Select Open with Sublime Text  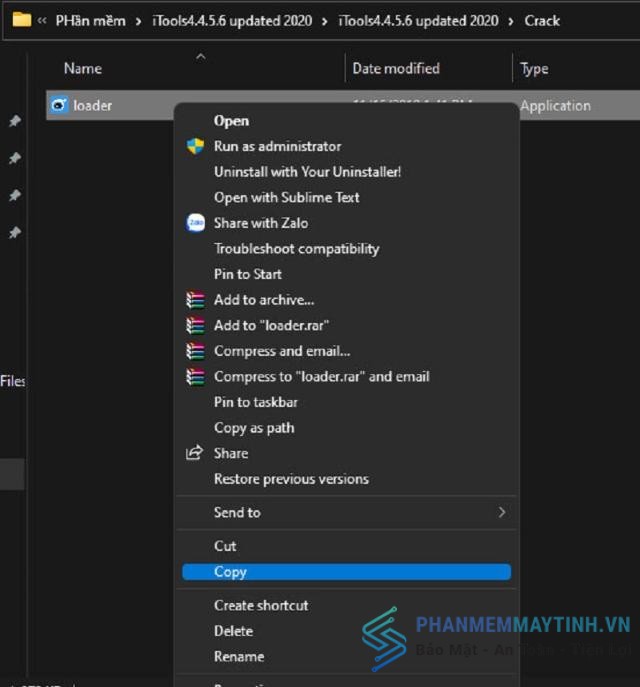[x=286, y=197]
